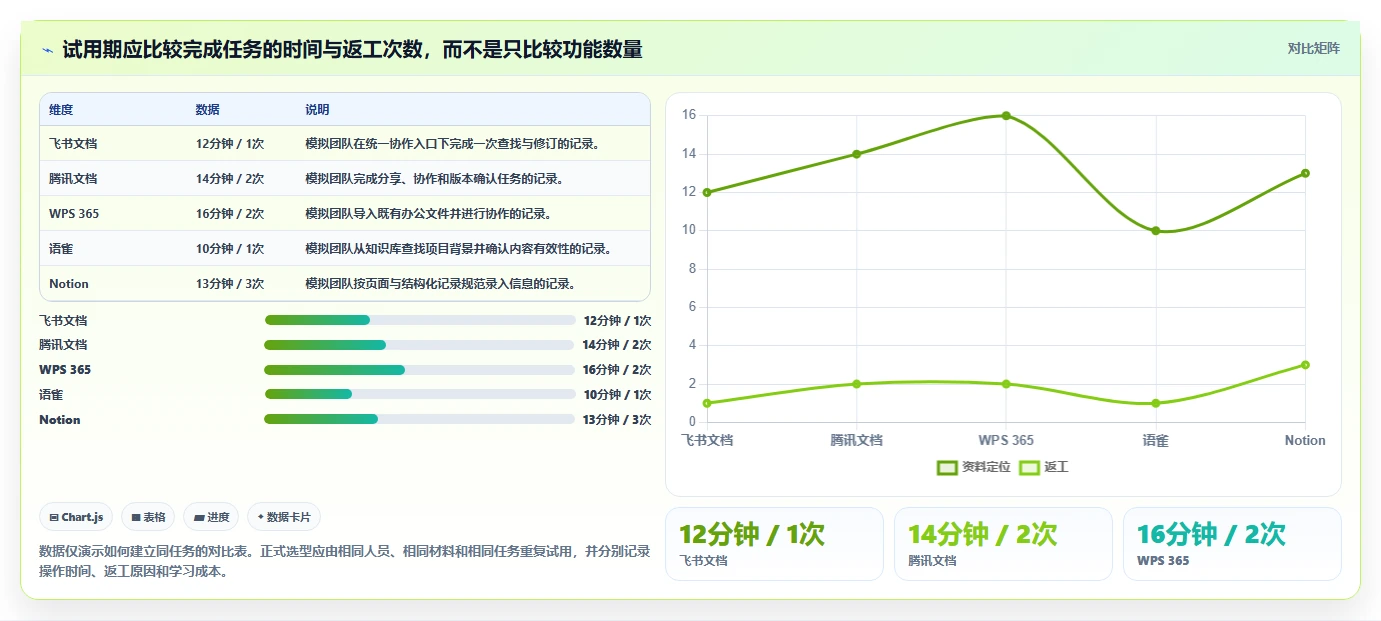Open the 16分钟 / 2次 WPS 365 data card
The height and width of the screenshot is (621, 1381).
pyautogui.click(x=1232, y=544)
